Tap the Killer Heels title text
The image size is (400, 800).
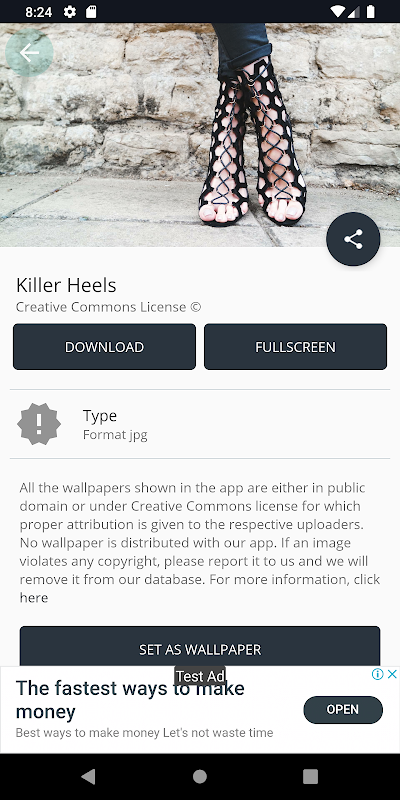[x=66, y=285]
